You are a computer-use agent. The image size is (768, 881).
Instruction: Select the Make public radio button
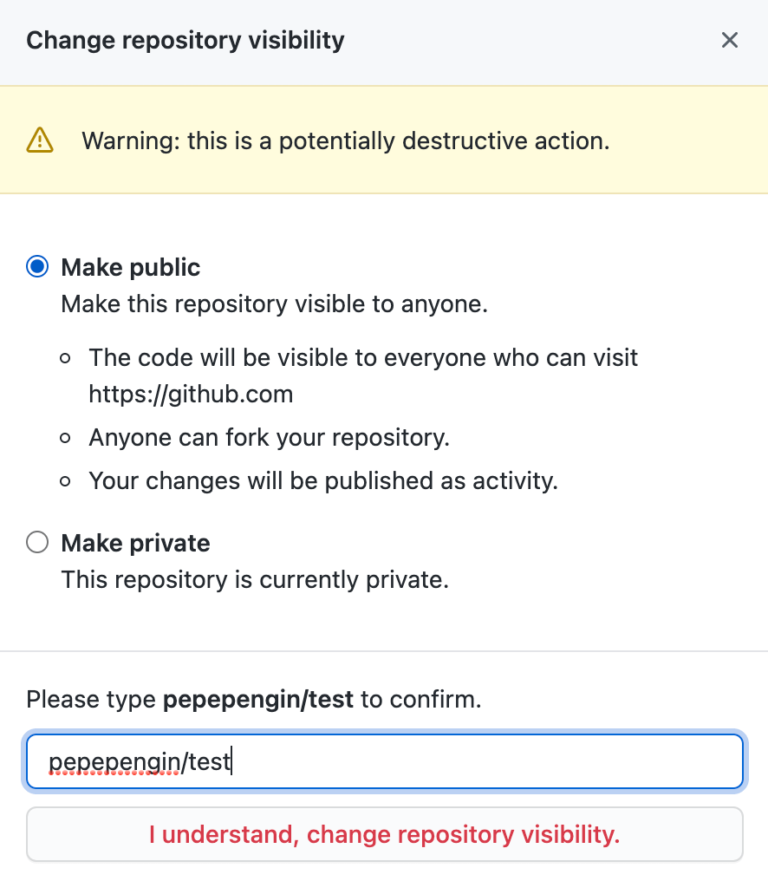click(x=37, y=267)
